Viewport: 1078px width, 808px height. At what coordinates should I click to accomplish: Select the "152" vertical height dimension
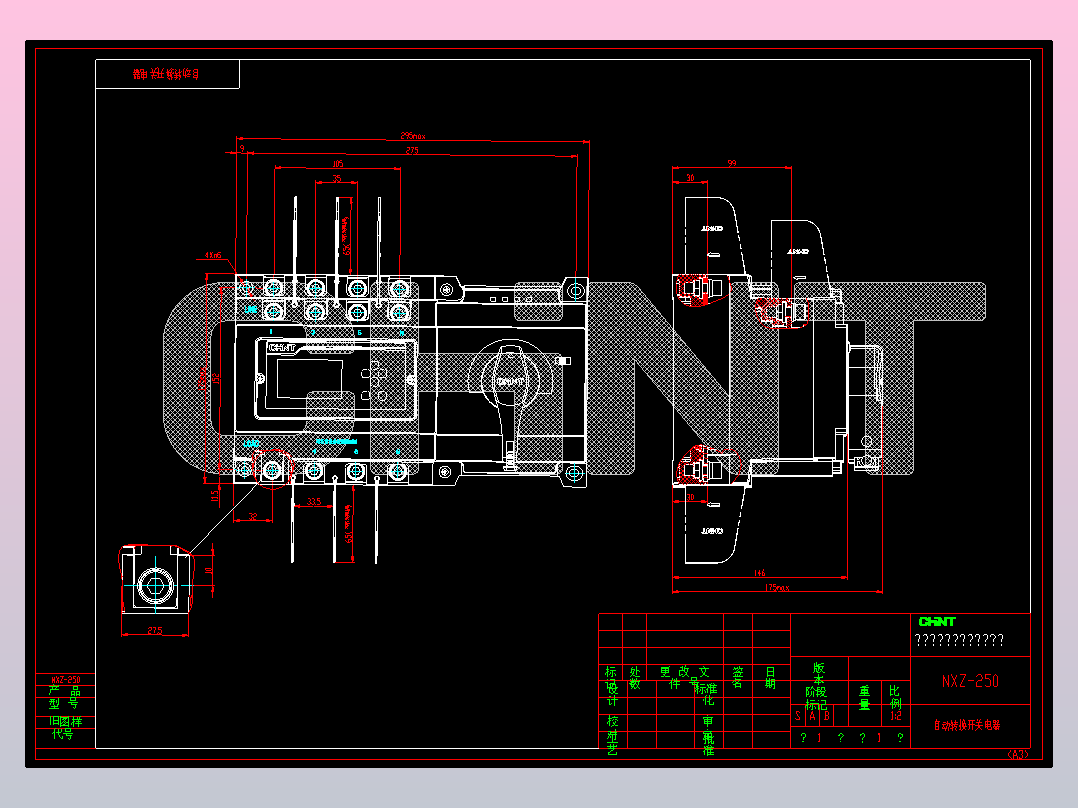216,379
